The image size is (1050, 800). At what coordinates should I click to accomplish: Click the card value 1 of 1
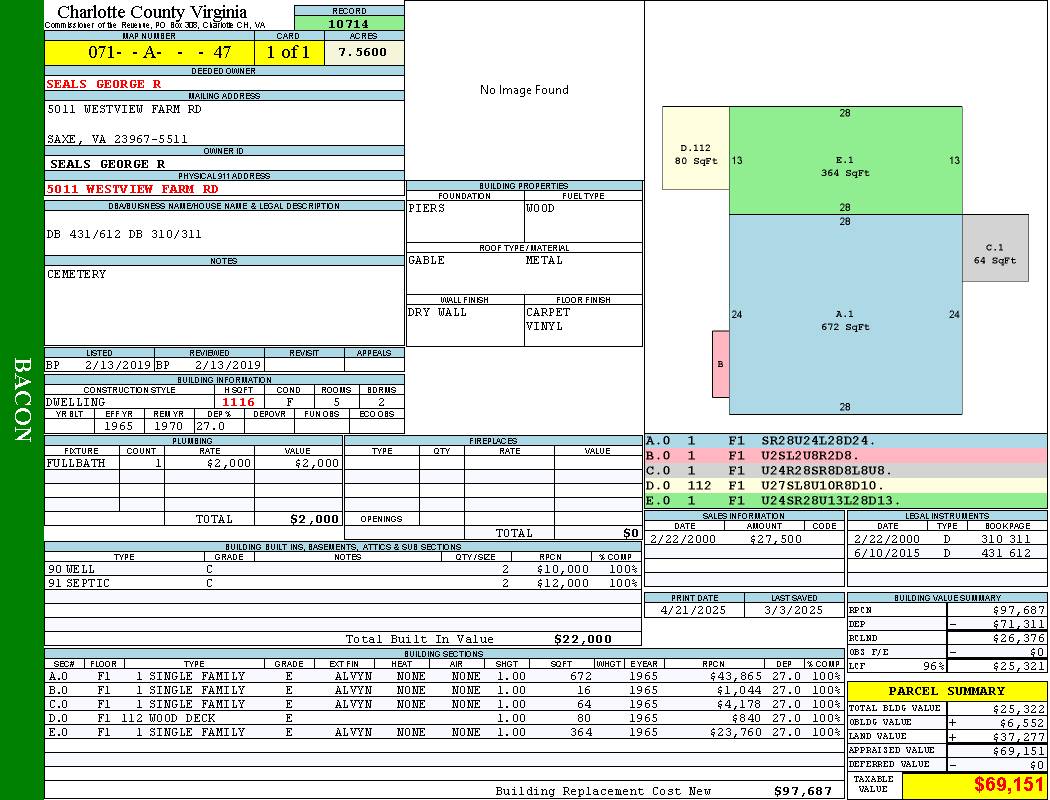(288, 52)
